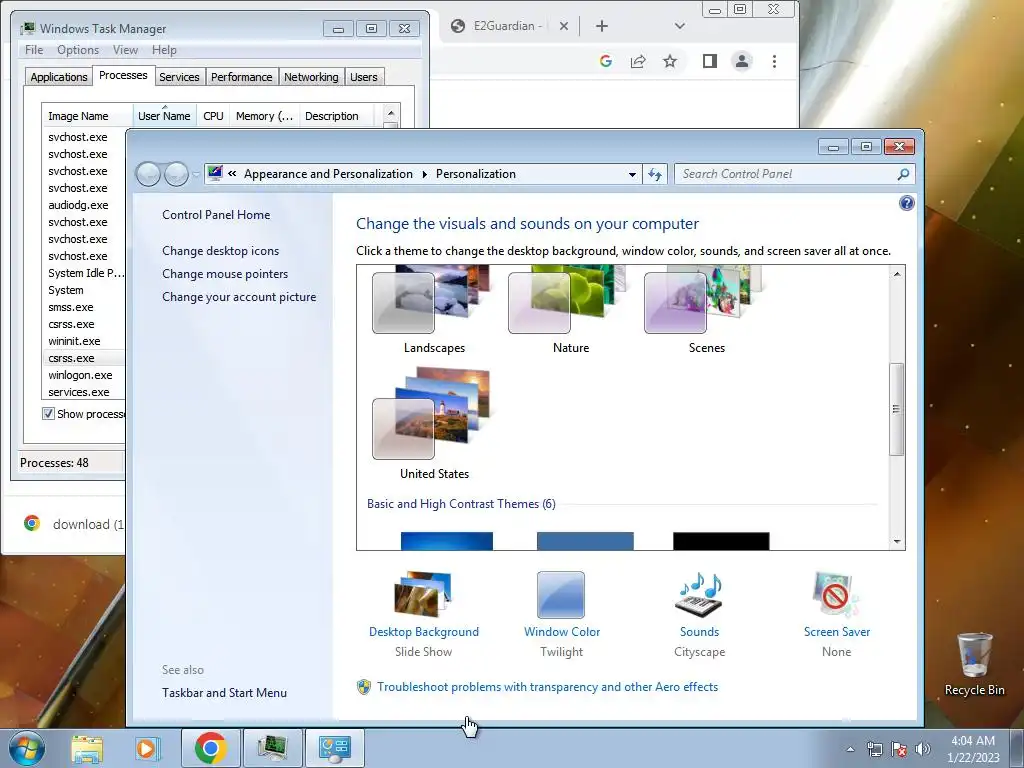This screenshot has height=768, width=1024.
Task: Switch to the Services tab
Action: click(x=179, y=77)
